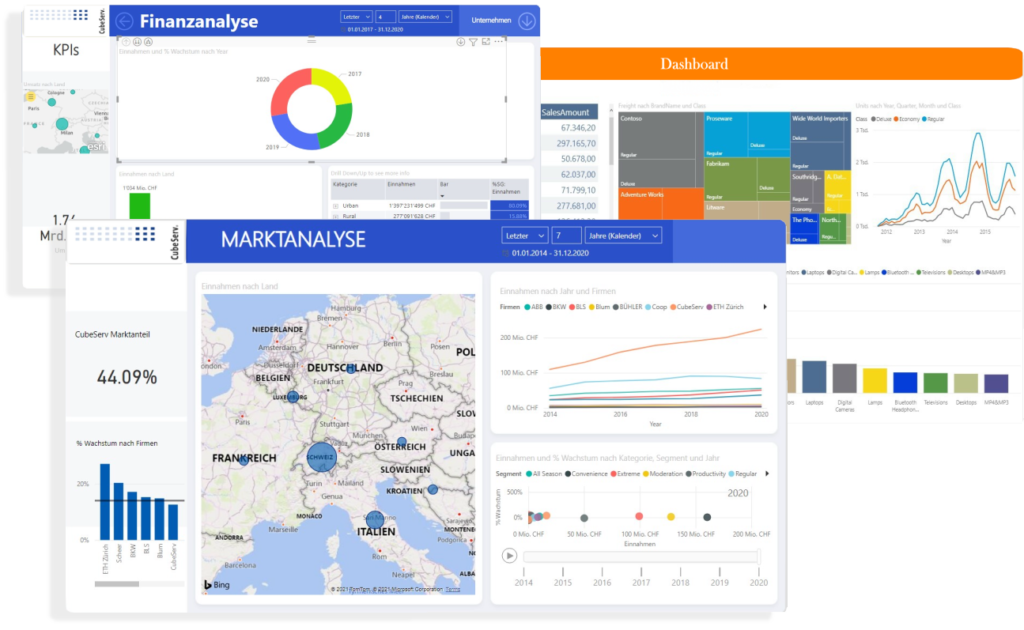This screenshot has width=1024, height=630.
Task: Expand the Urban row in Kategorie table
Action: point(336,206)
